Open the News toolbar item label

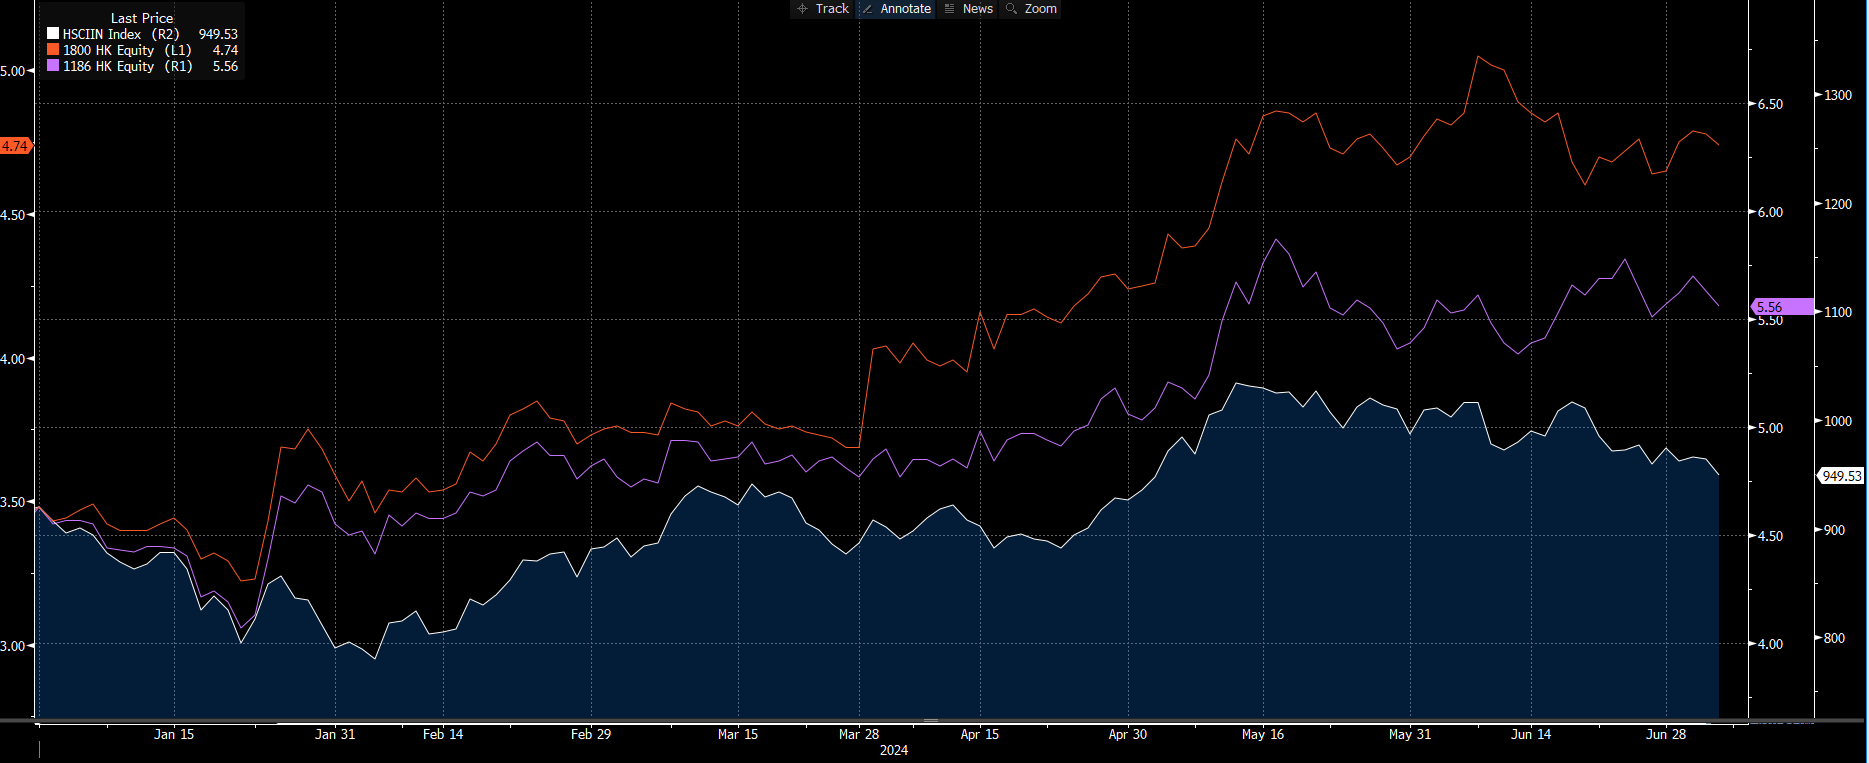[977, 9]
